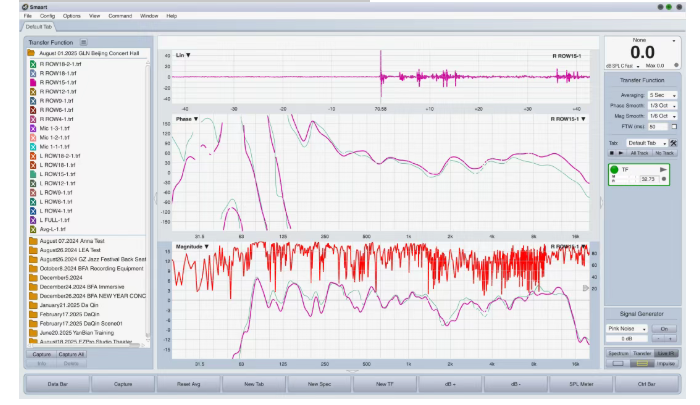Viewport: 700px width, 405px height.
Task: Click the magenta R ROW15-1.trf trace icon
Action: [33, 81]
